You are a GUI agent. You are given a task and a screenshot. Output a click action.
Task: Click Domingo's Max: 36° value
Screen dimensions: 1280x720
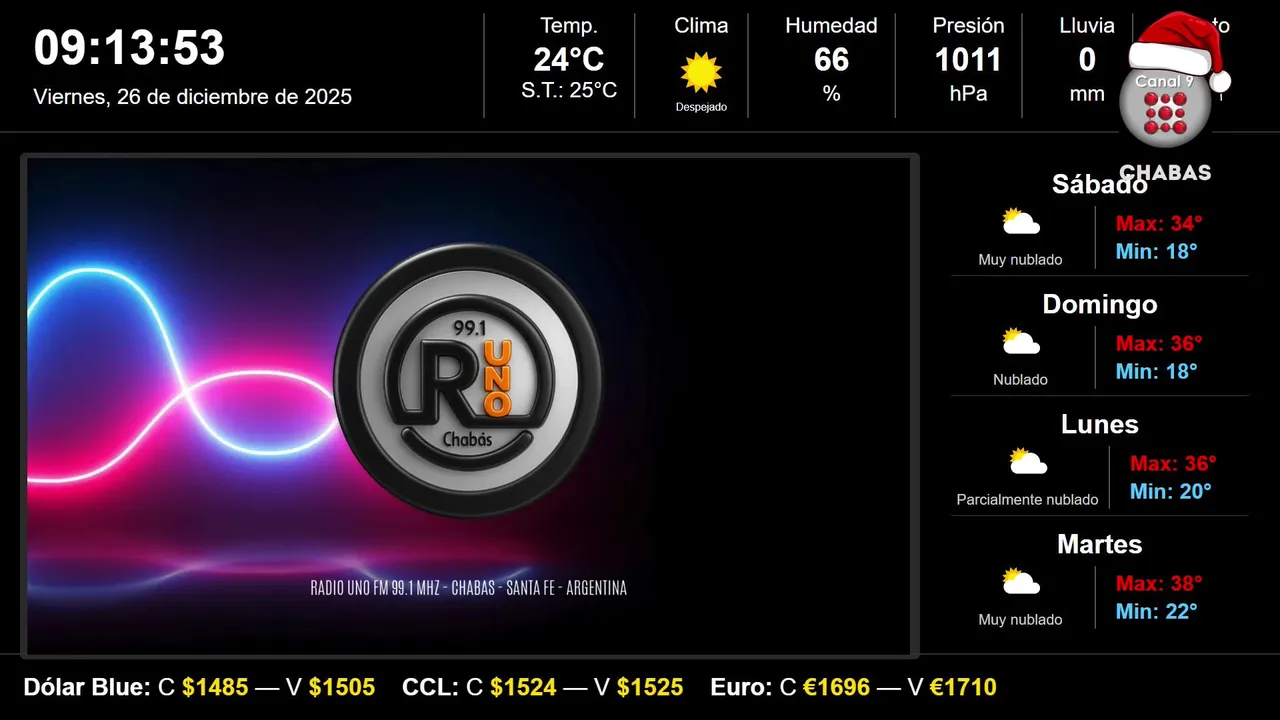[x=1159, y=343]
